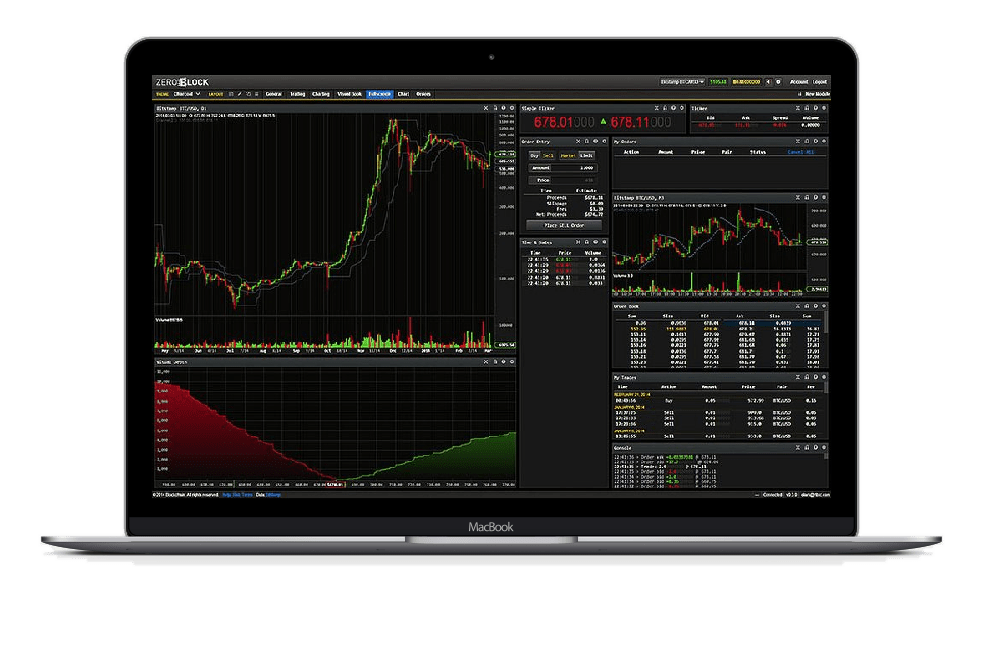Click the lock icon on My Trades panel
The height and width of the screenshot is (662, 1000).
tap(807, 377)
